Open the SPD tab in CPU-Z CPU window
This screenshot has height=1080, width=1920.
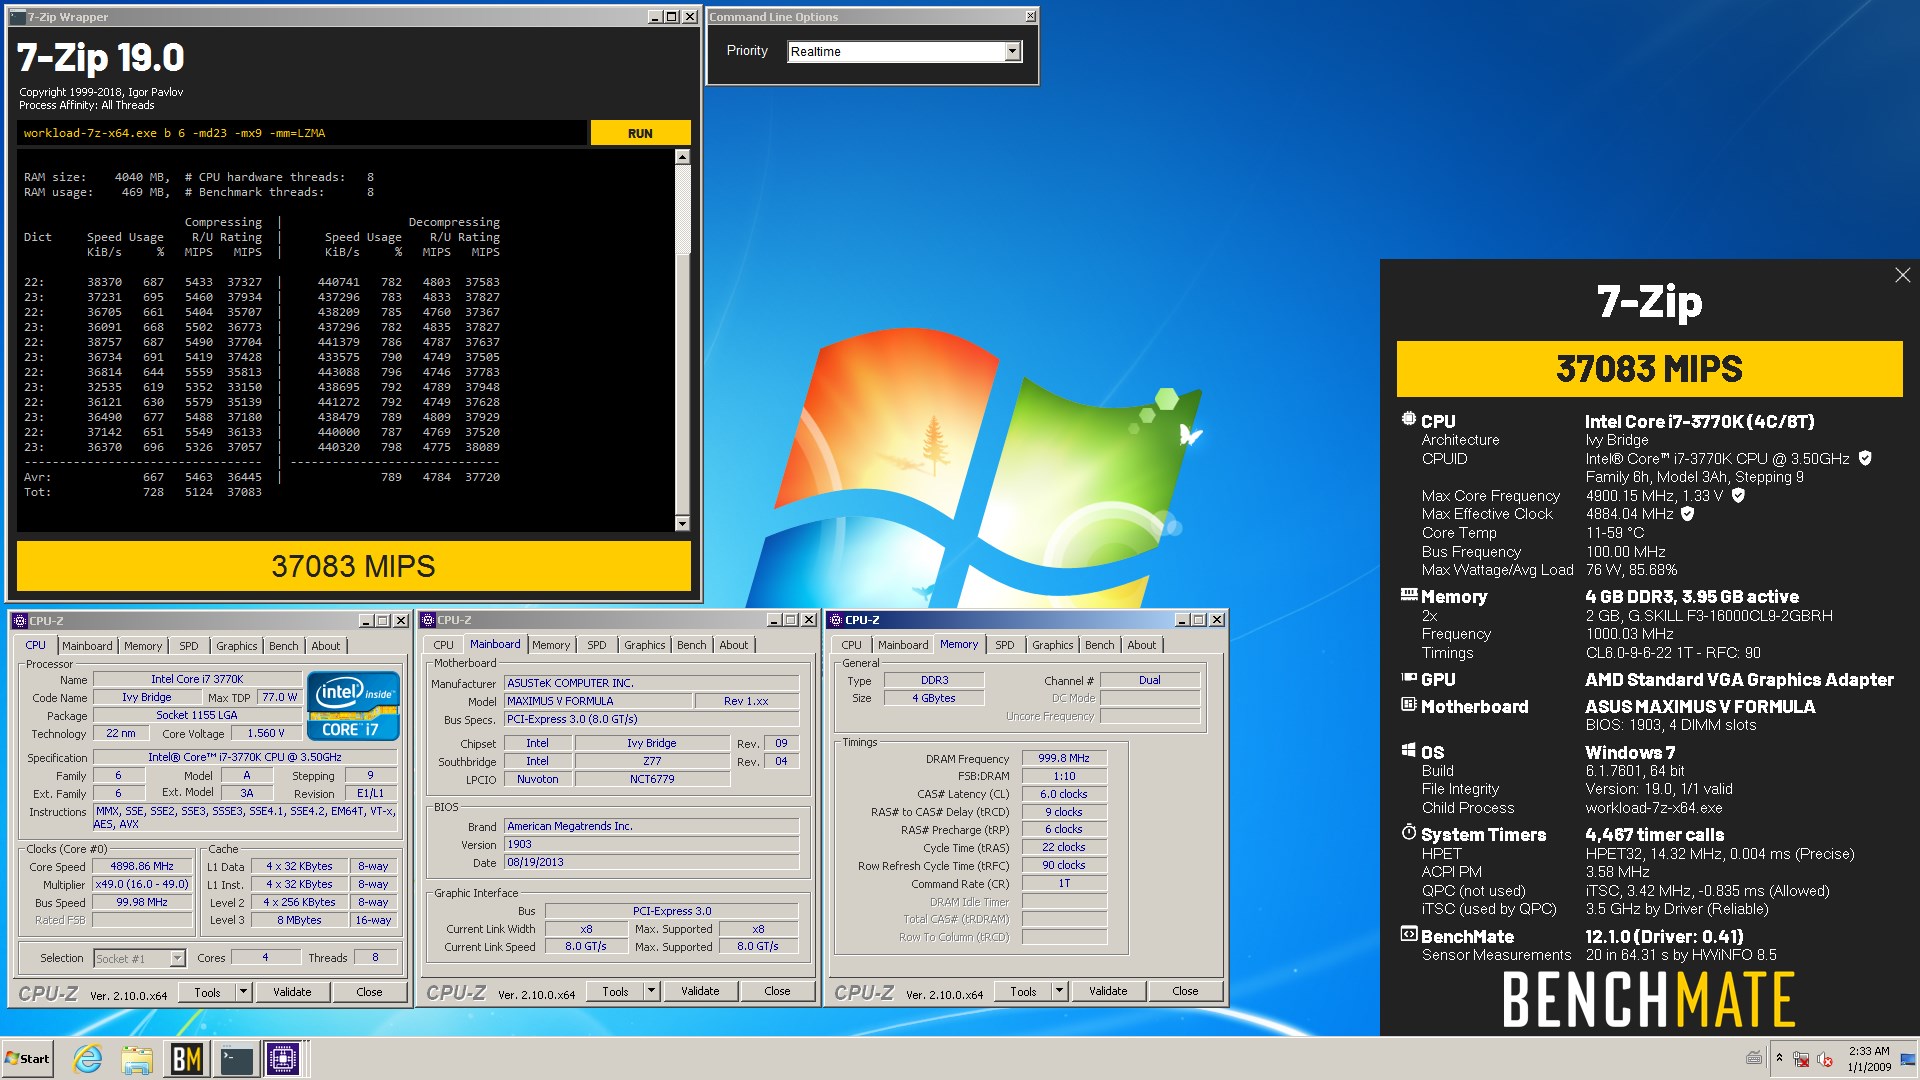tap(188, 646)
